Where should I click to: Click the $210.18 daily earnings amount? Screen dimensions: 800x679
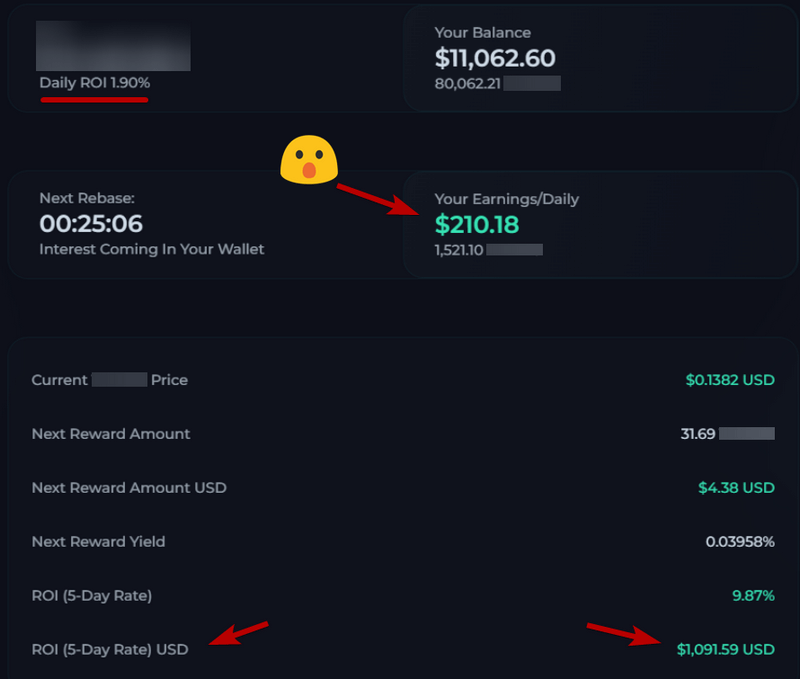click(477, 224)
